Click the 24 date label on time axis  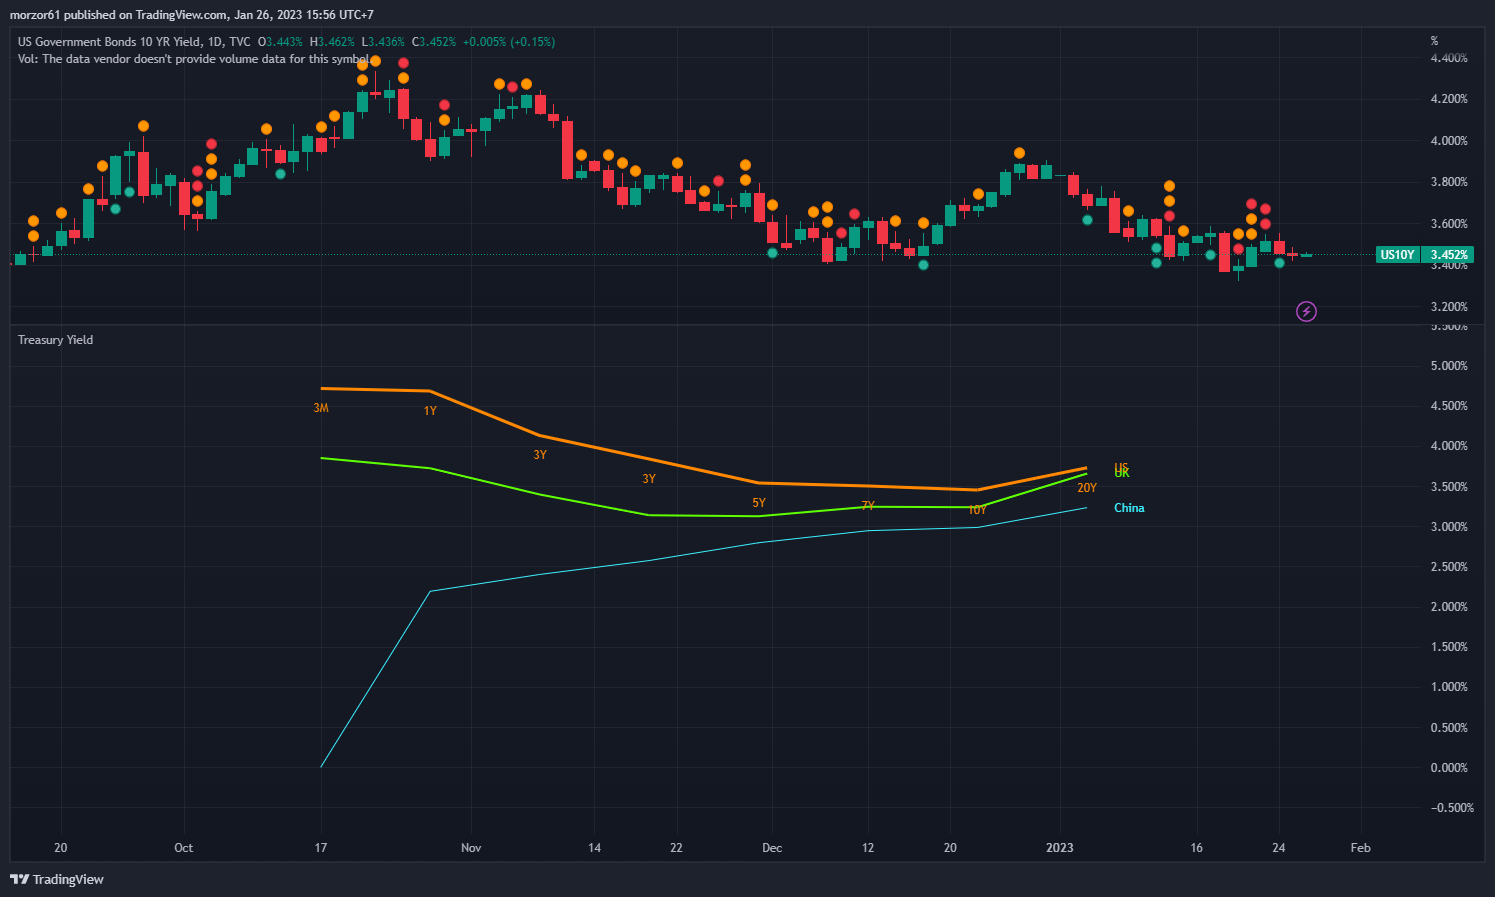[1279, 848]
